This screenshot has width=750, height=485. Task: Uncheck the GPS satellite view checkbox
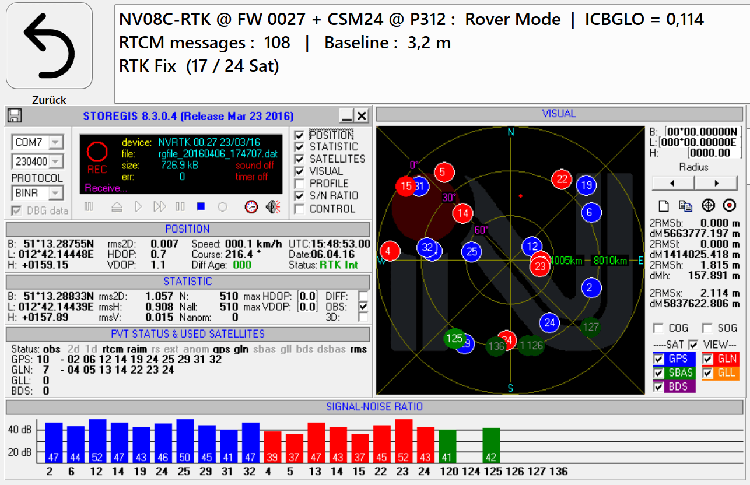click(657, 359)
